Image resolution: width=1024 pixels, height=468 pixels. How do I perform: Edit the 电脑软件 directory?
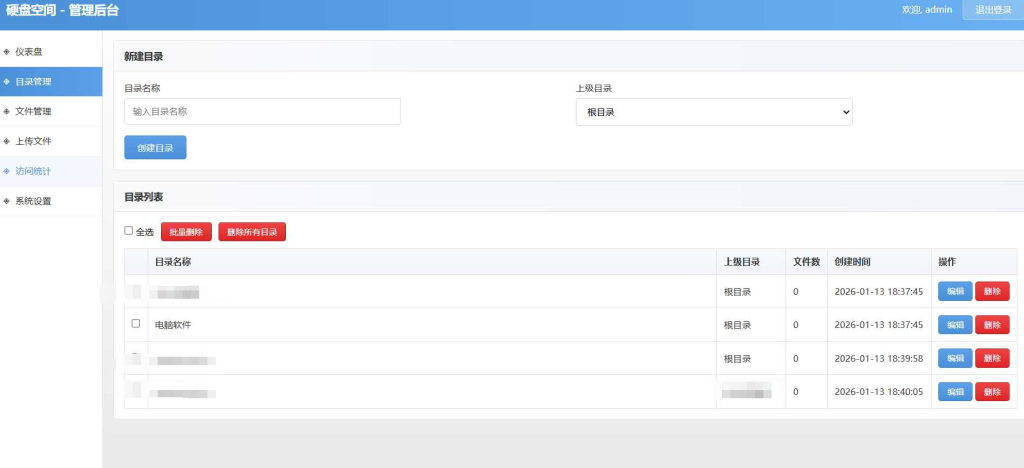click(x=955, y=324)
